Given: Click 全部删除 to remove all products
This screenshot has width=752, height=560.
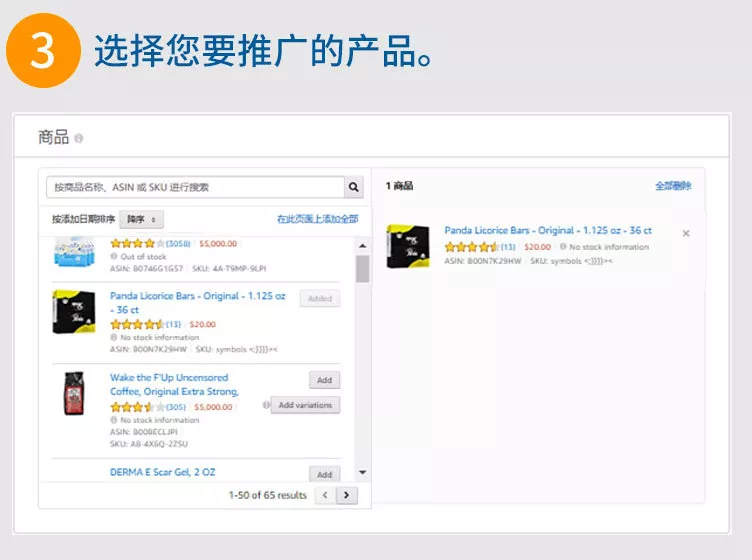Looking at the screenshot, I should tap(672, 186).
